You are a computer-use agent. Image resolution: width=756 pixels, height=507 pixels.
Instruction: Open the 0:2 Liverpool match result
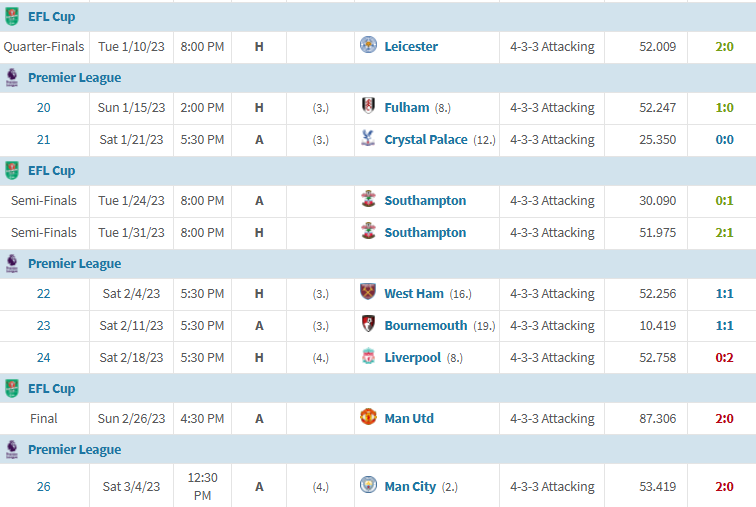coord(724,358)
